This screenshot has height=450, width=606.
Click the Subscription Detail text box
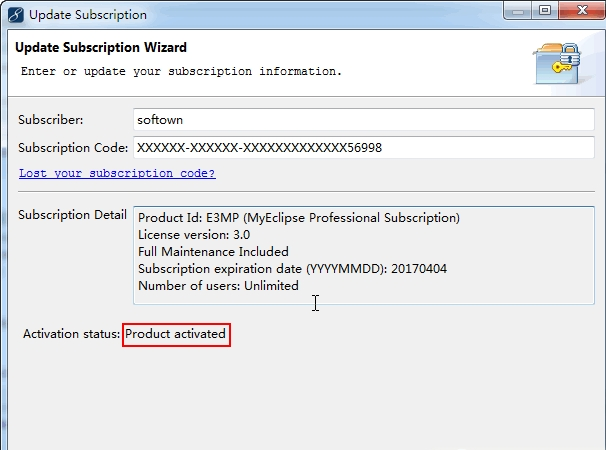pos(364,256)
